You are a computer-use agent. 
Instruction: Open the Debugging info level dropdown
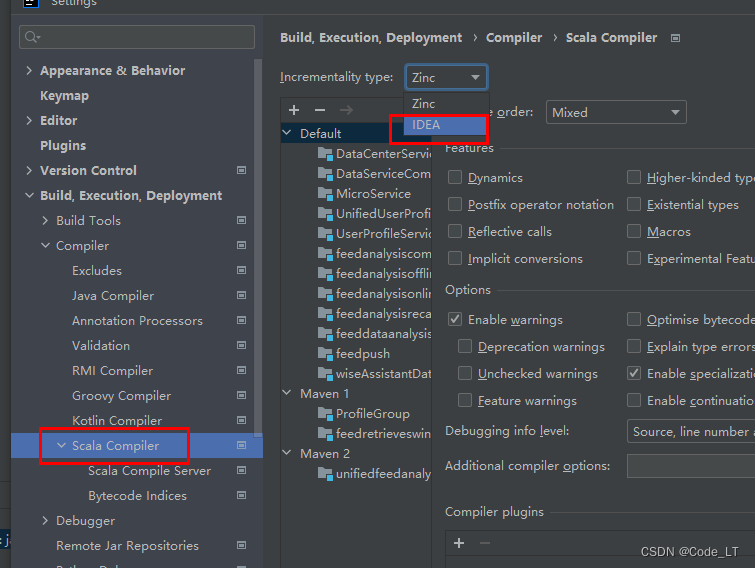tap(691, 431)
